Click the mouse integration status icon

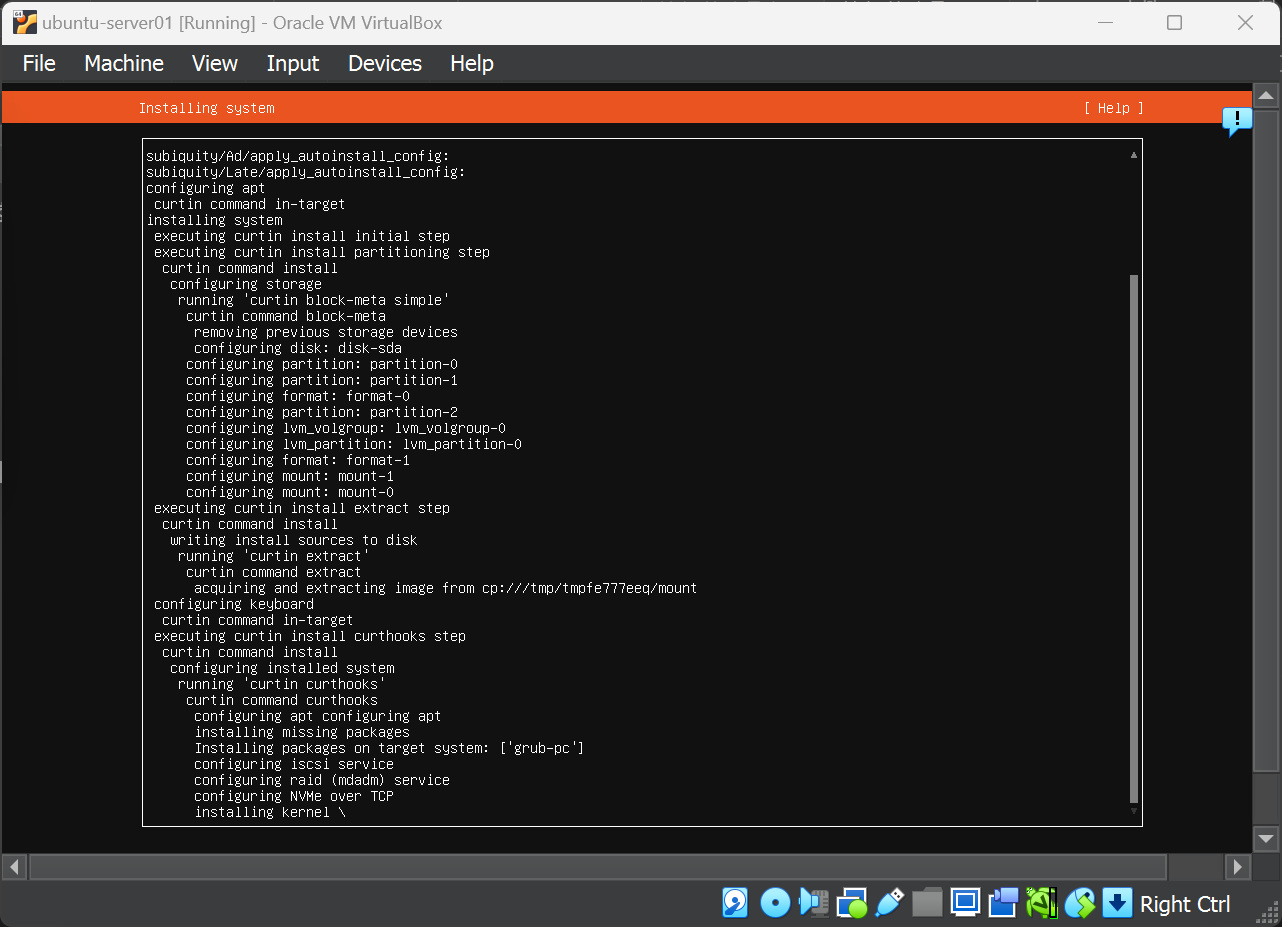pos(1079,903)
